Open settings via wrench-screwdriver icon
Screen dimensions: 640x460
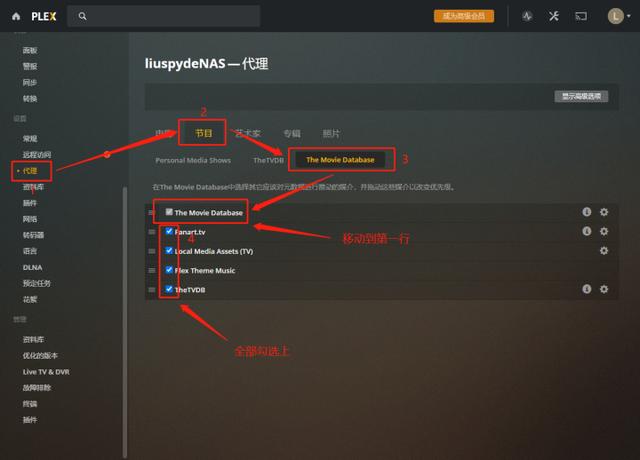pos(554,16)
